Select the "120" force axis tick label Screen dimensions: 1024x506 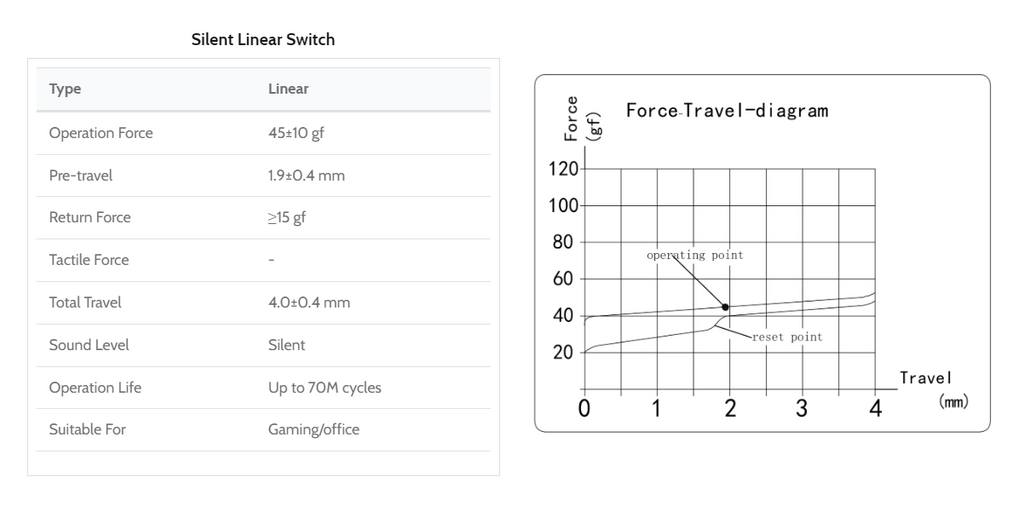point(564,168)
